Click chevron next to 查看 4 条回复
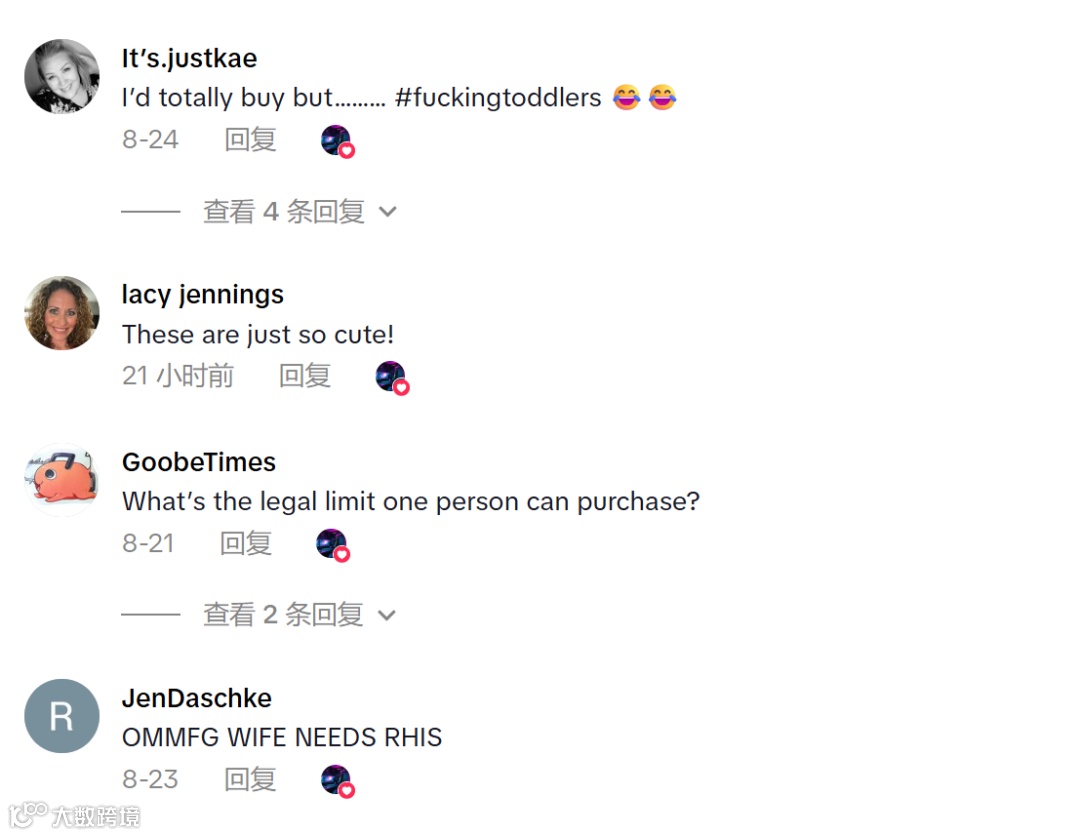1080x836 pixels. (388, 212)
